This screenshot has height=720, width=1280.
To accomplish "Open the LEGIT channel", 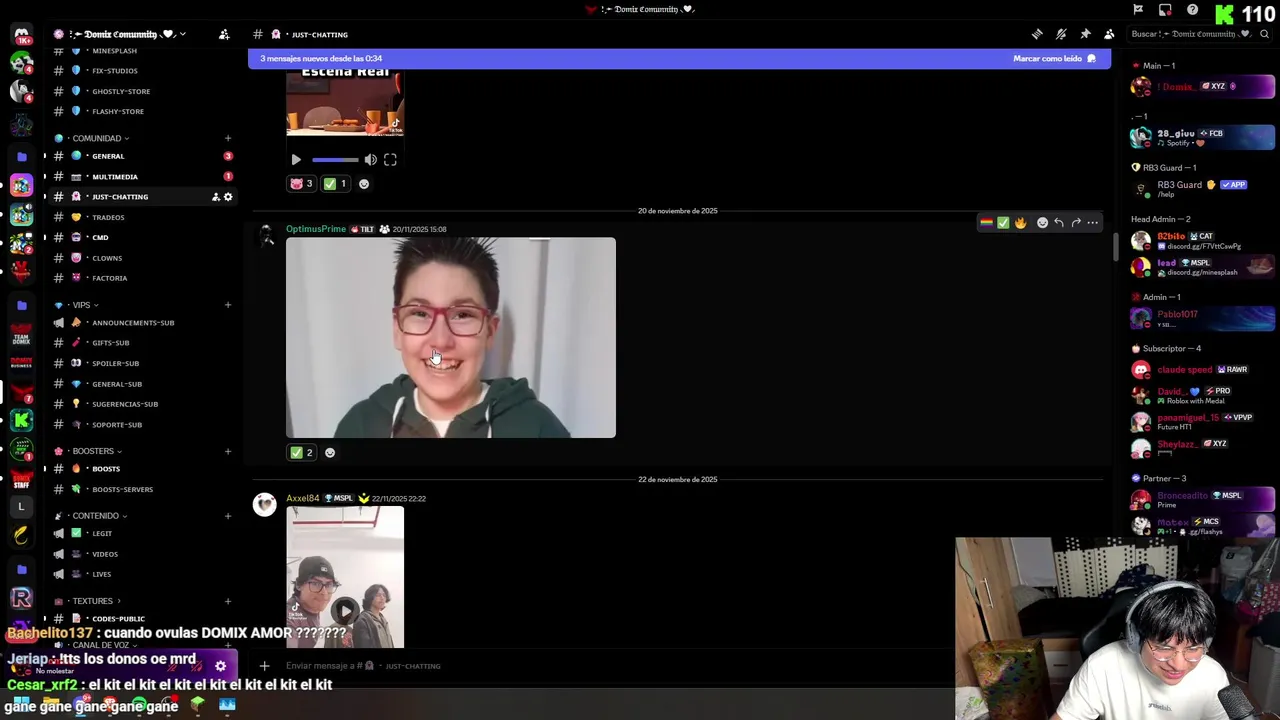I will [x=143, y=533].
